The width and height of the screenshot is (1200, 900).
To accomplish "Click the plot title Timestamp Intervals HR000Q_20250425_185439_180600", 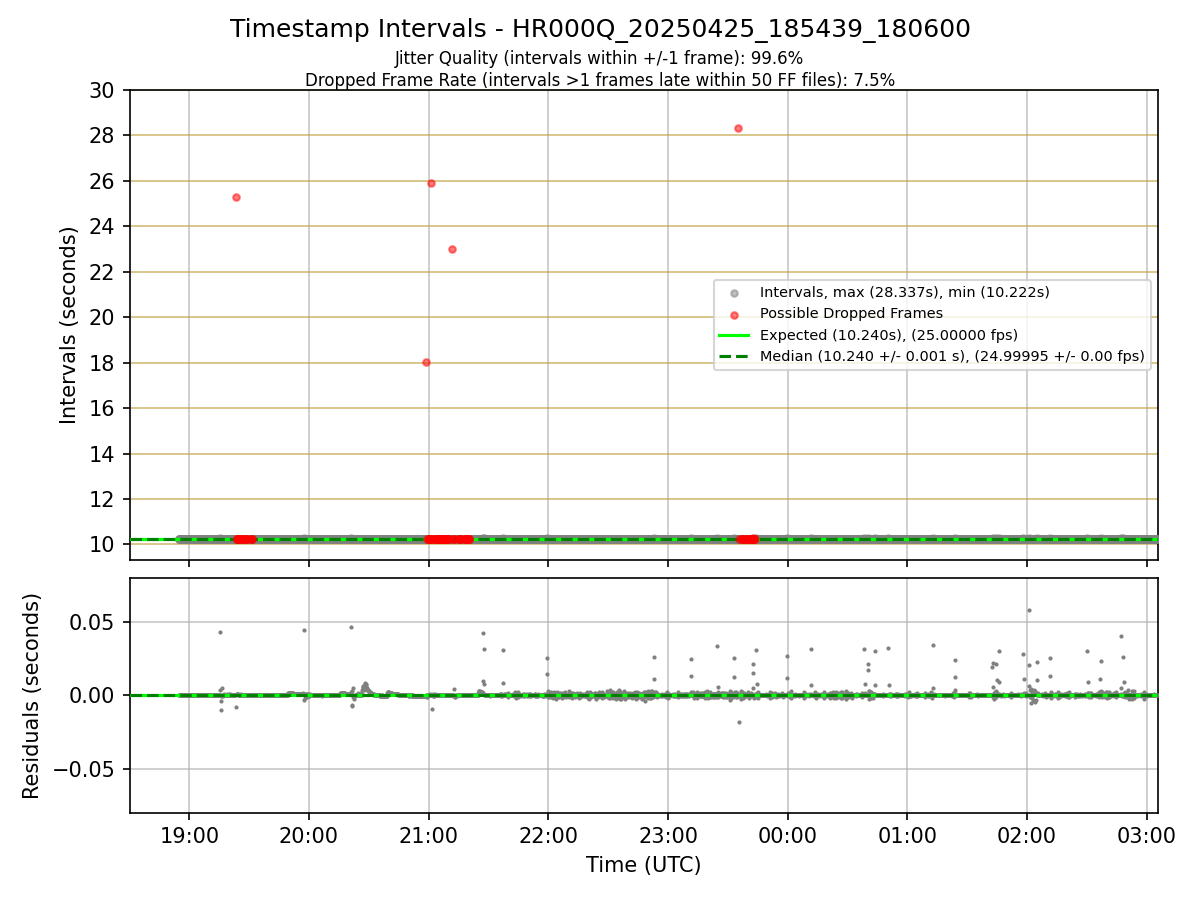I will [x=600, y=29].
